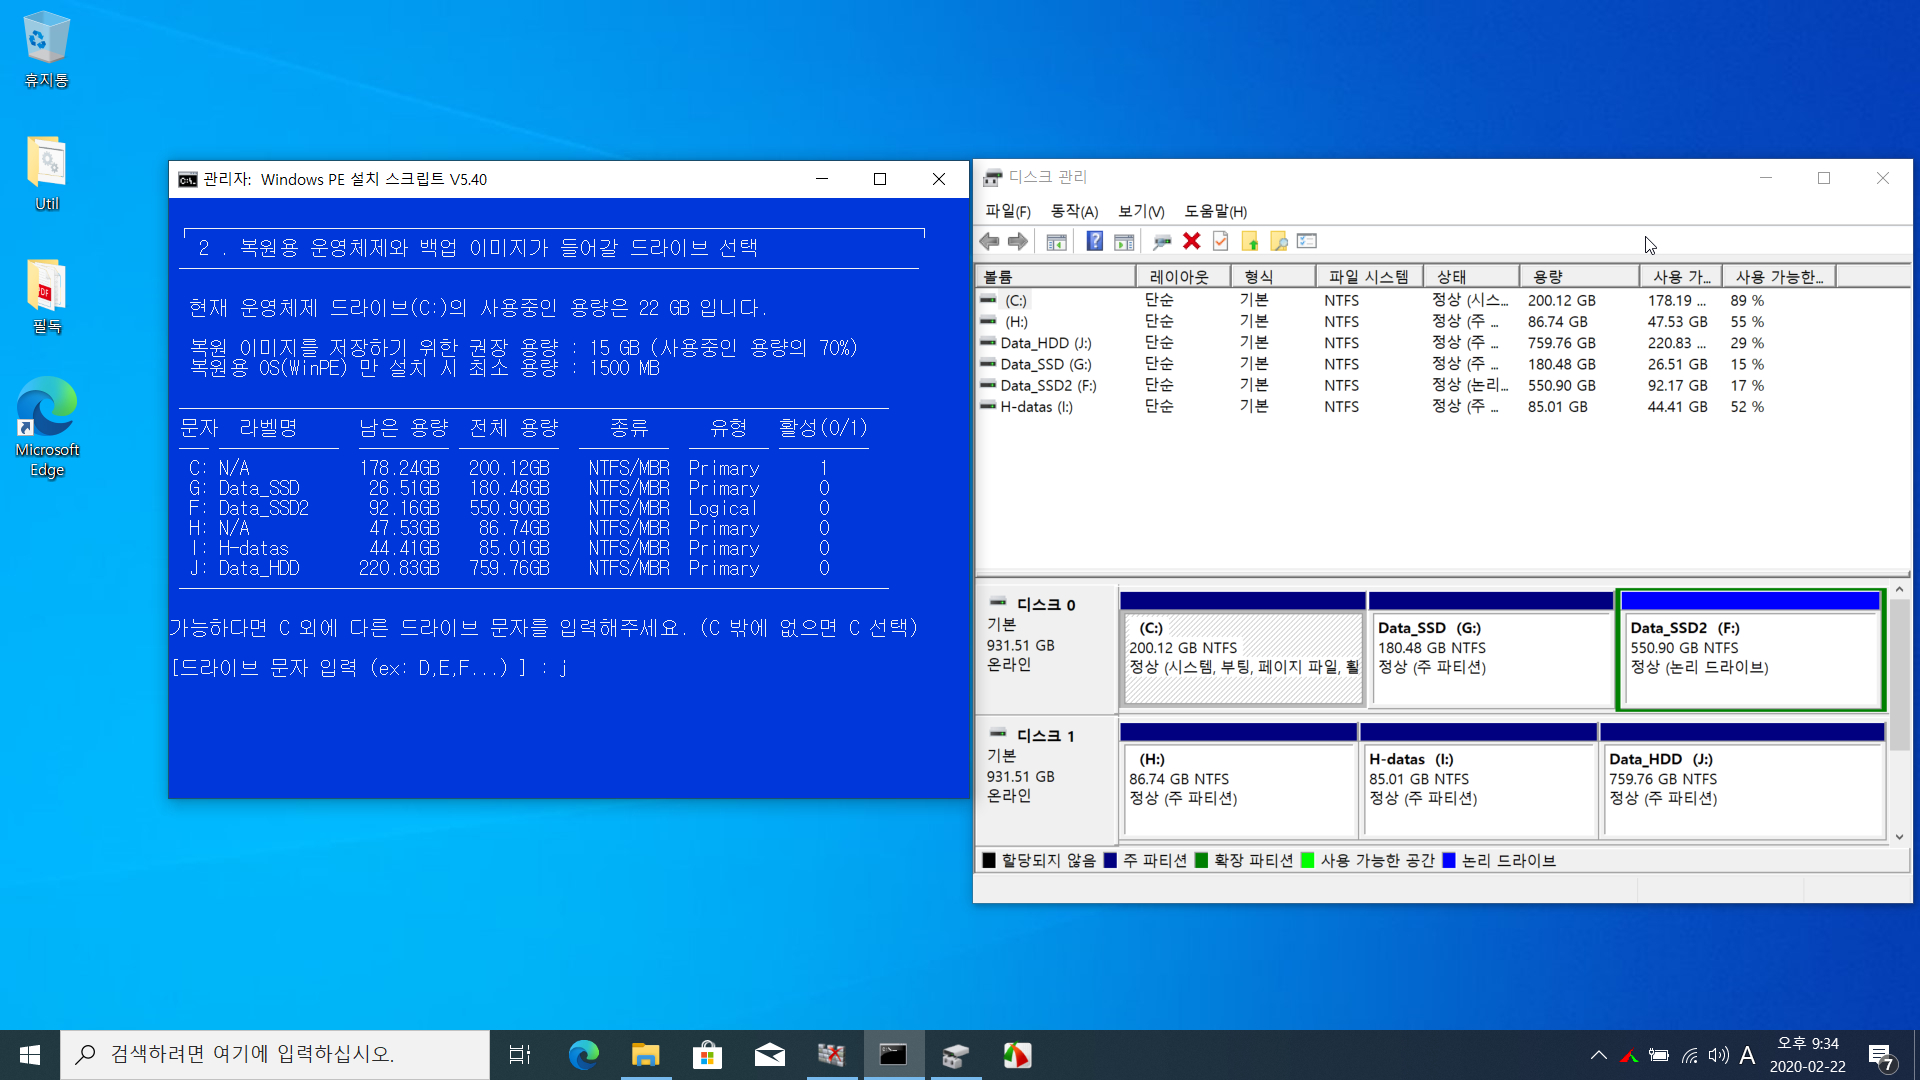Open the 보기(V) menu
Image resolution: width=1920 pixels, height=1080 pixels.
[1141, 211]
